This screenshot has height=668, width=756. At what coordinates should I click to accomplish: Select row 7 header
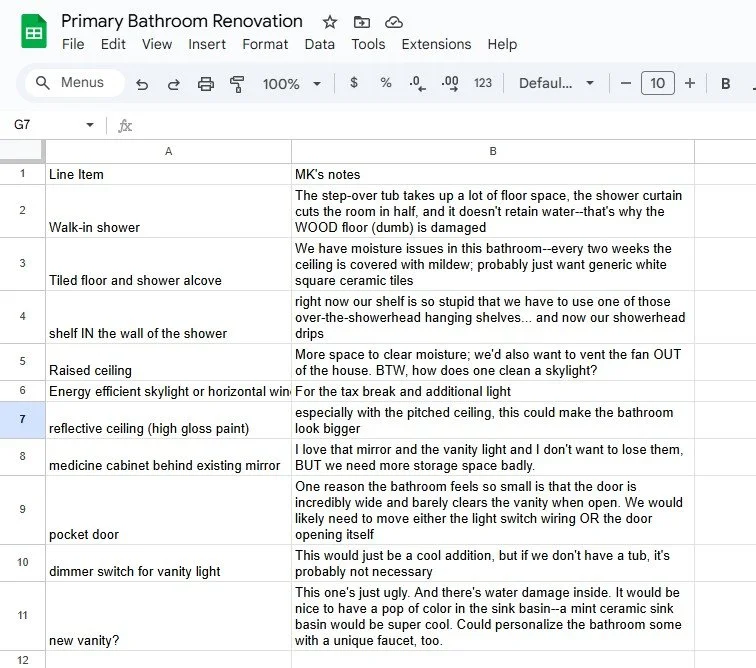tap(22, 420)
